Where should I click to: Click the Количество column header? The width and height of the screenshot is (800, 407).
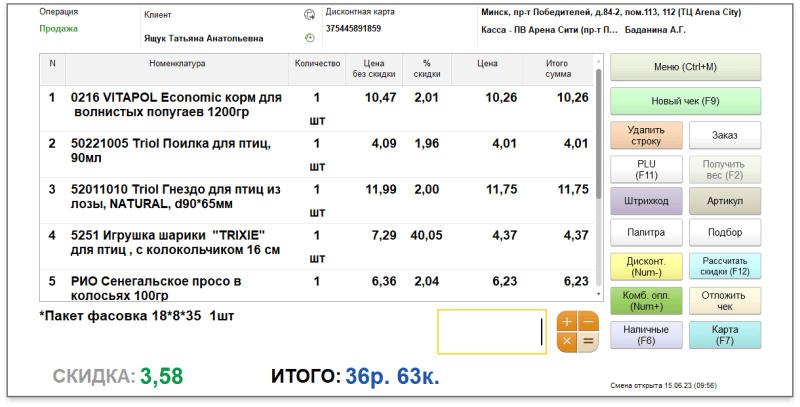pos(317,69)
